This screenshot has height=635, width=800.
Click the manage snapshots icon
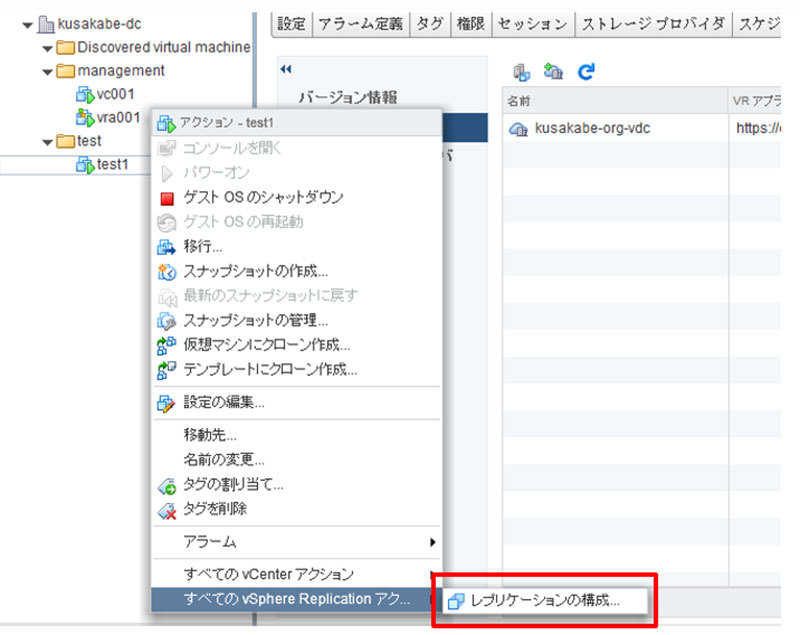[x=166, y=321]
